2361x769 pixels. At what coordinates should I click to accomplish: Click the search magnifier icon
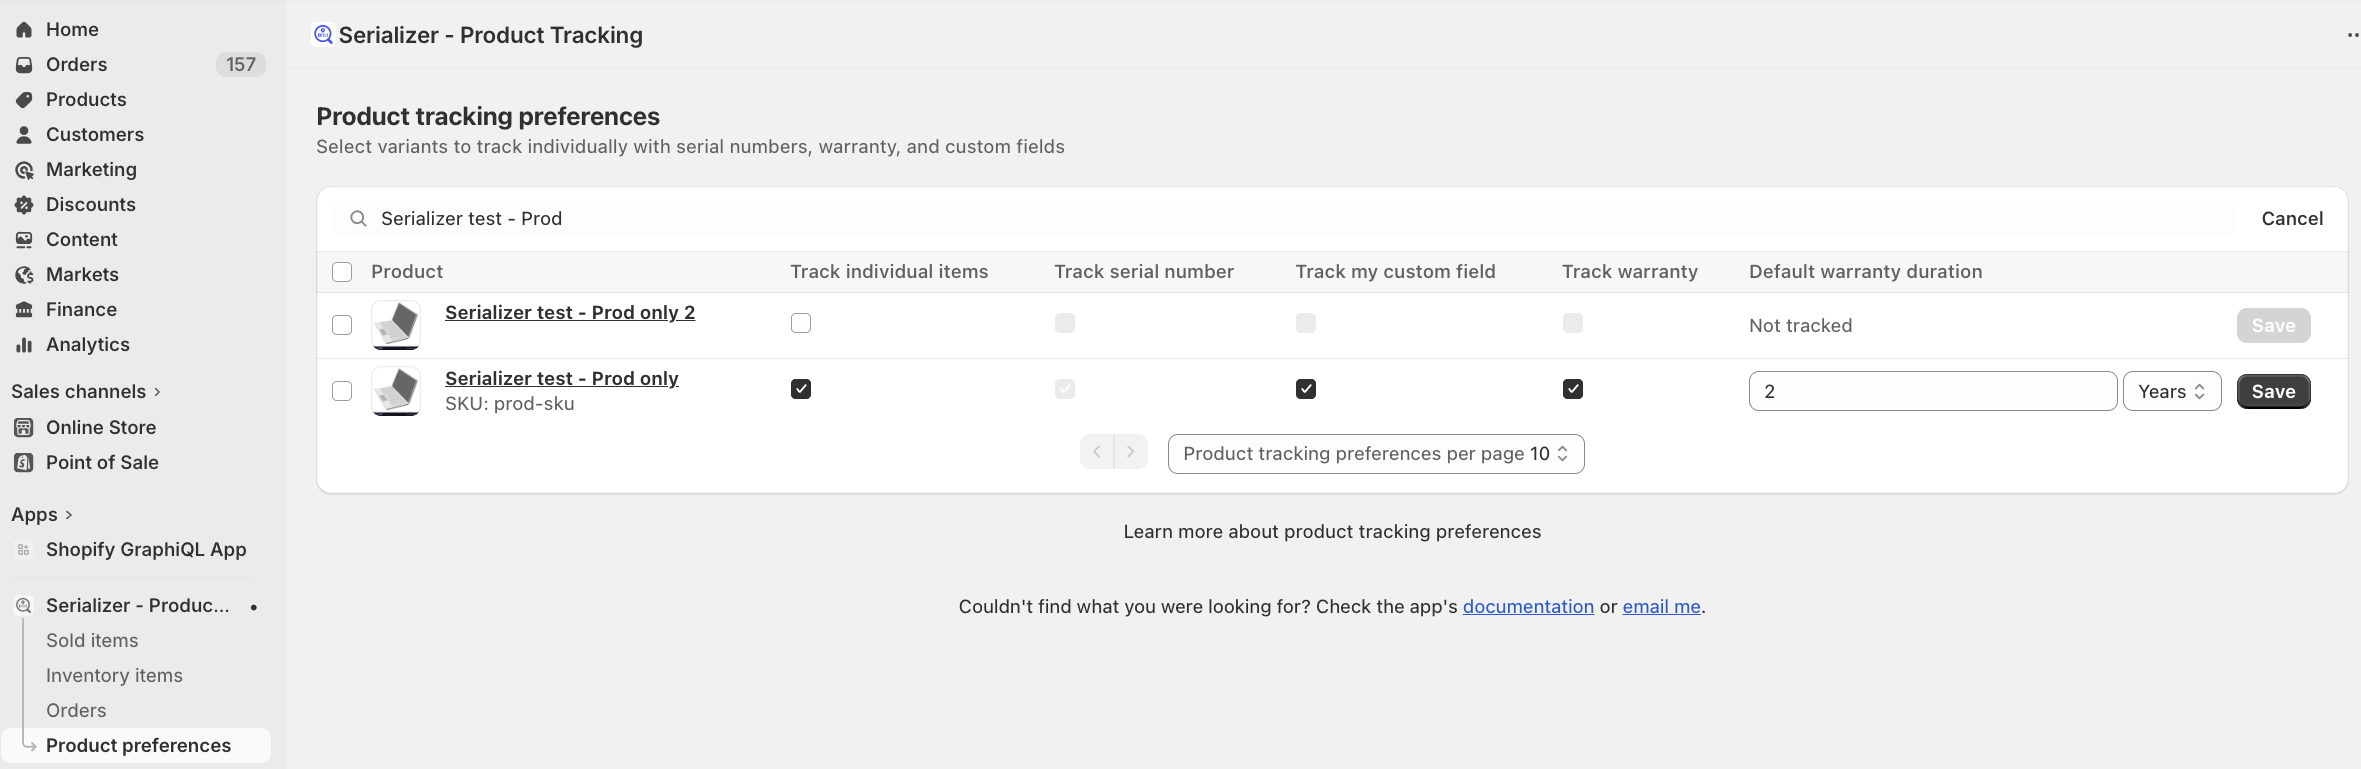point(358,219)
